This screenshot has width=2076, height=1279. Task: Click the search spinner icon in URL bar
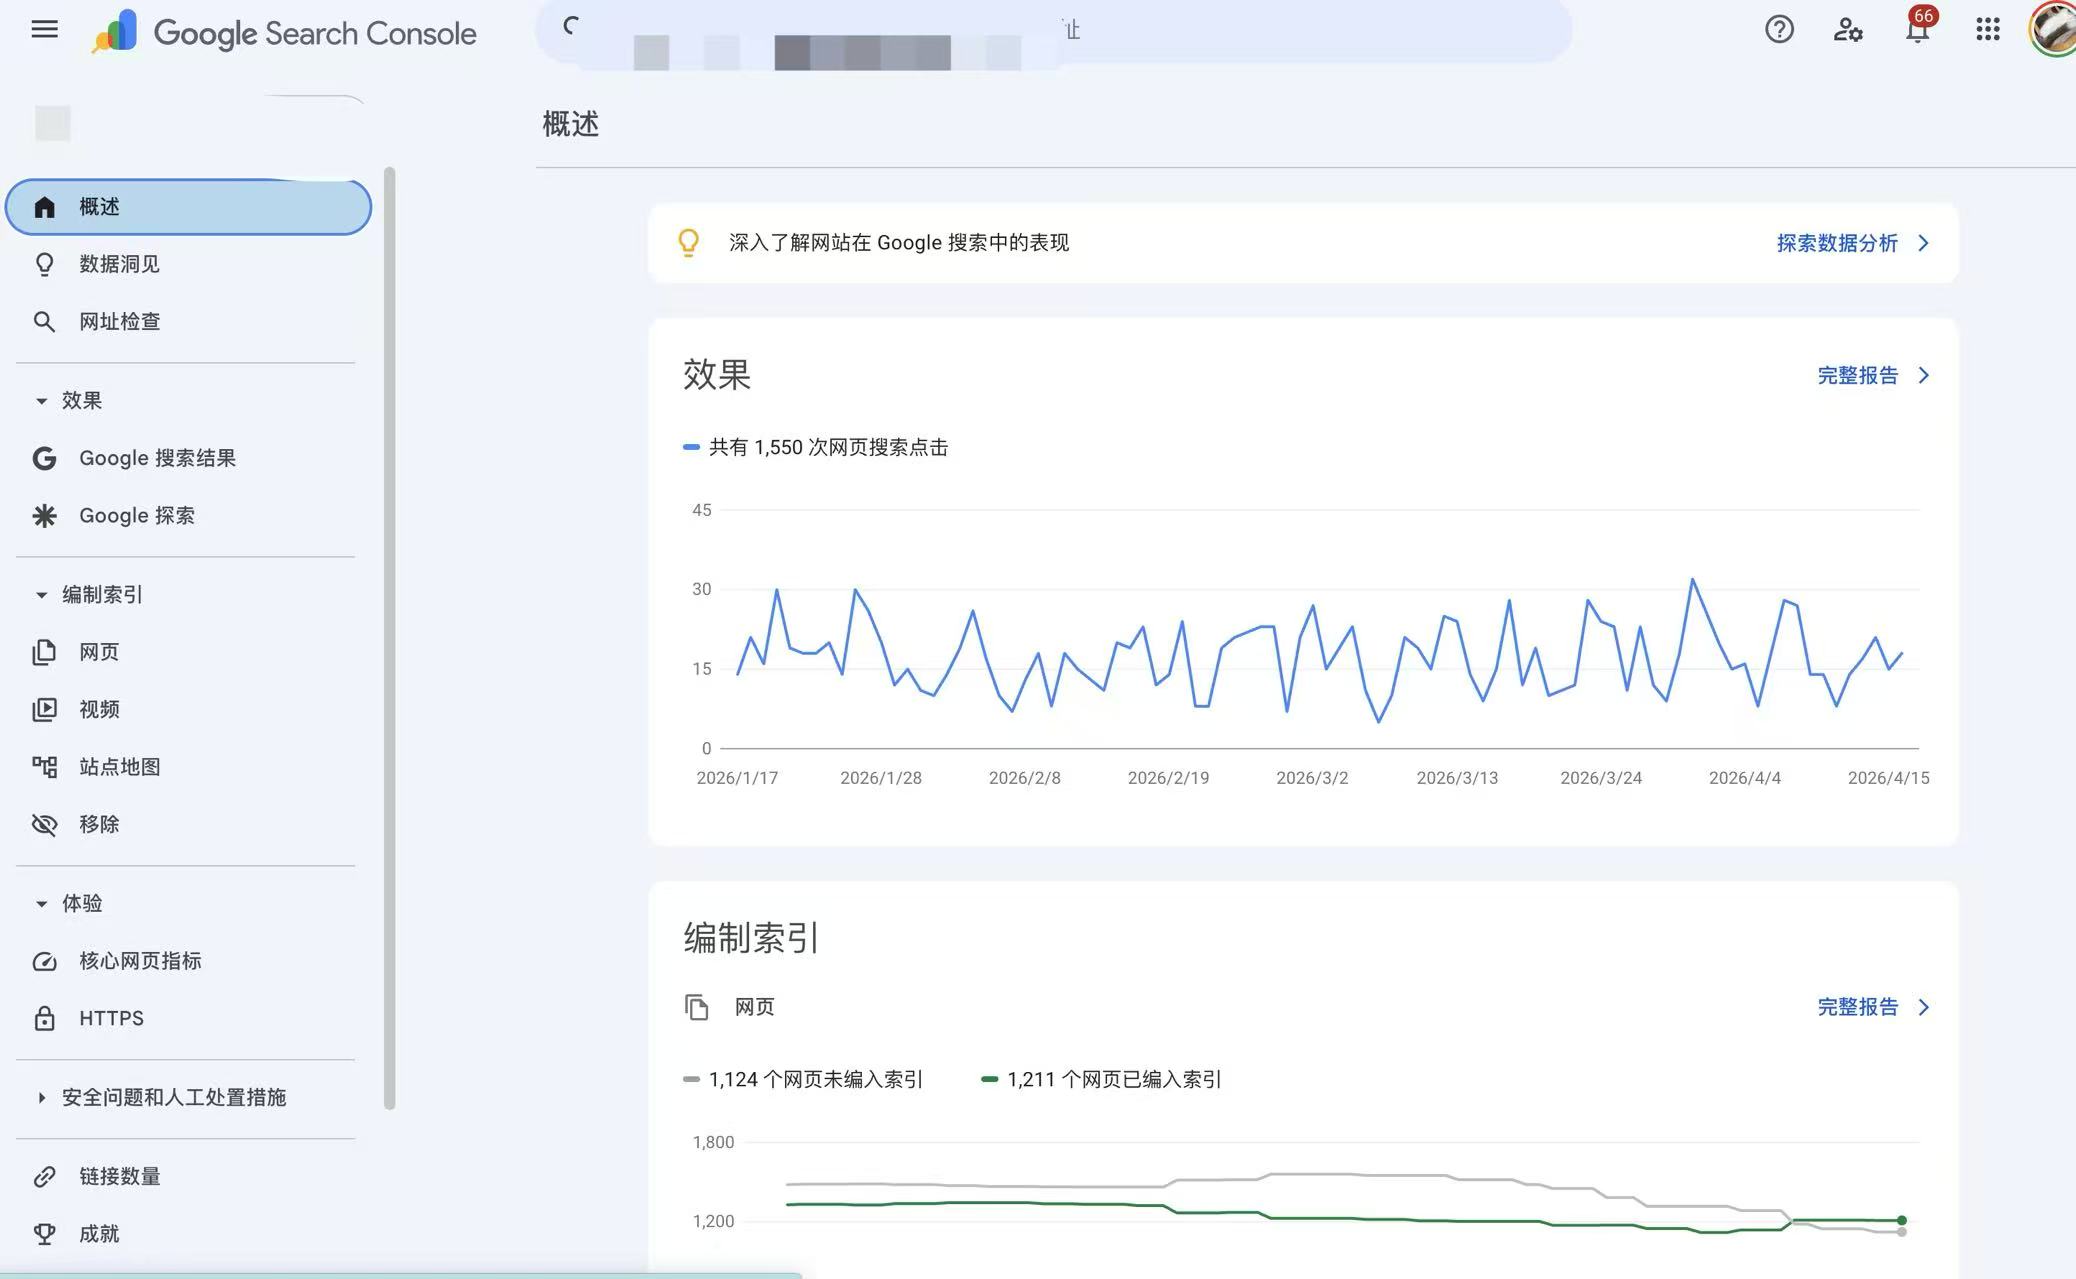click(571, 26)
